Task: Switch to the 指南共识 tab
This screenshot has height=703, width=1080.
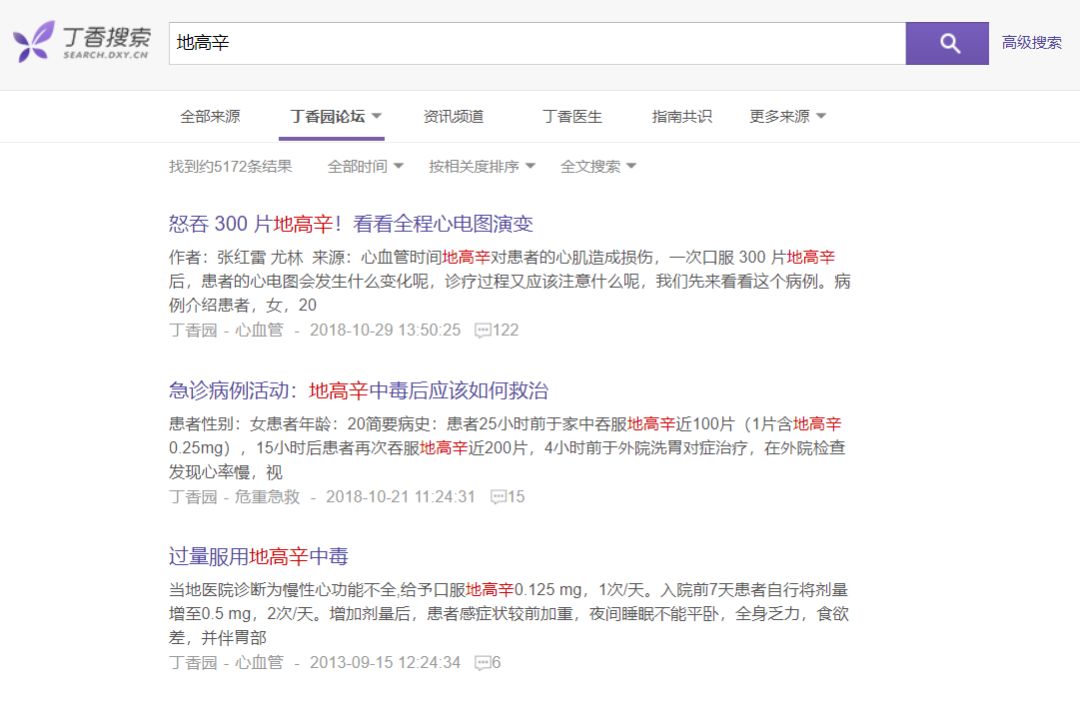Action: (x=682, y=116)
